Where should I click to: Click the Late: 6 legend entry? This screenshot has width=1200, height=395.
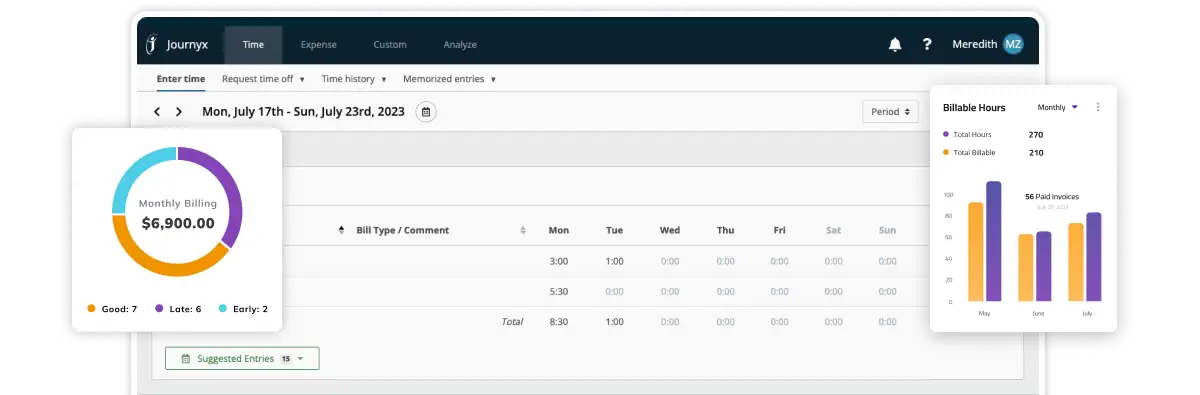pos(178,309)
